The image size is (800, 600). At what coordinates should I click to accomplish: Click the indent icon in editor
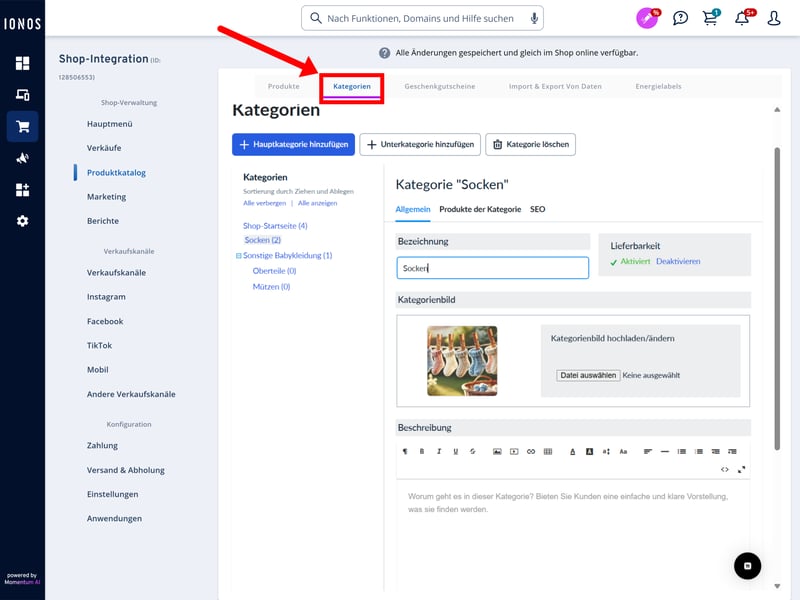[x=733, y=452]
